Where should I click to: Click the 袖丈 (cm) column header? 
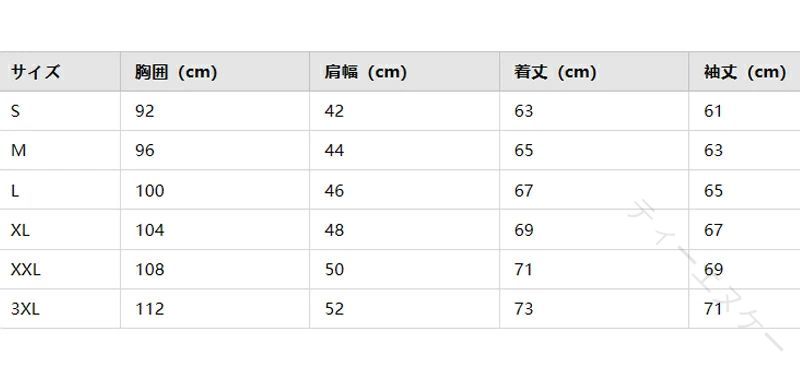[x=745, y=72]
